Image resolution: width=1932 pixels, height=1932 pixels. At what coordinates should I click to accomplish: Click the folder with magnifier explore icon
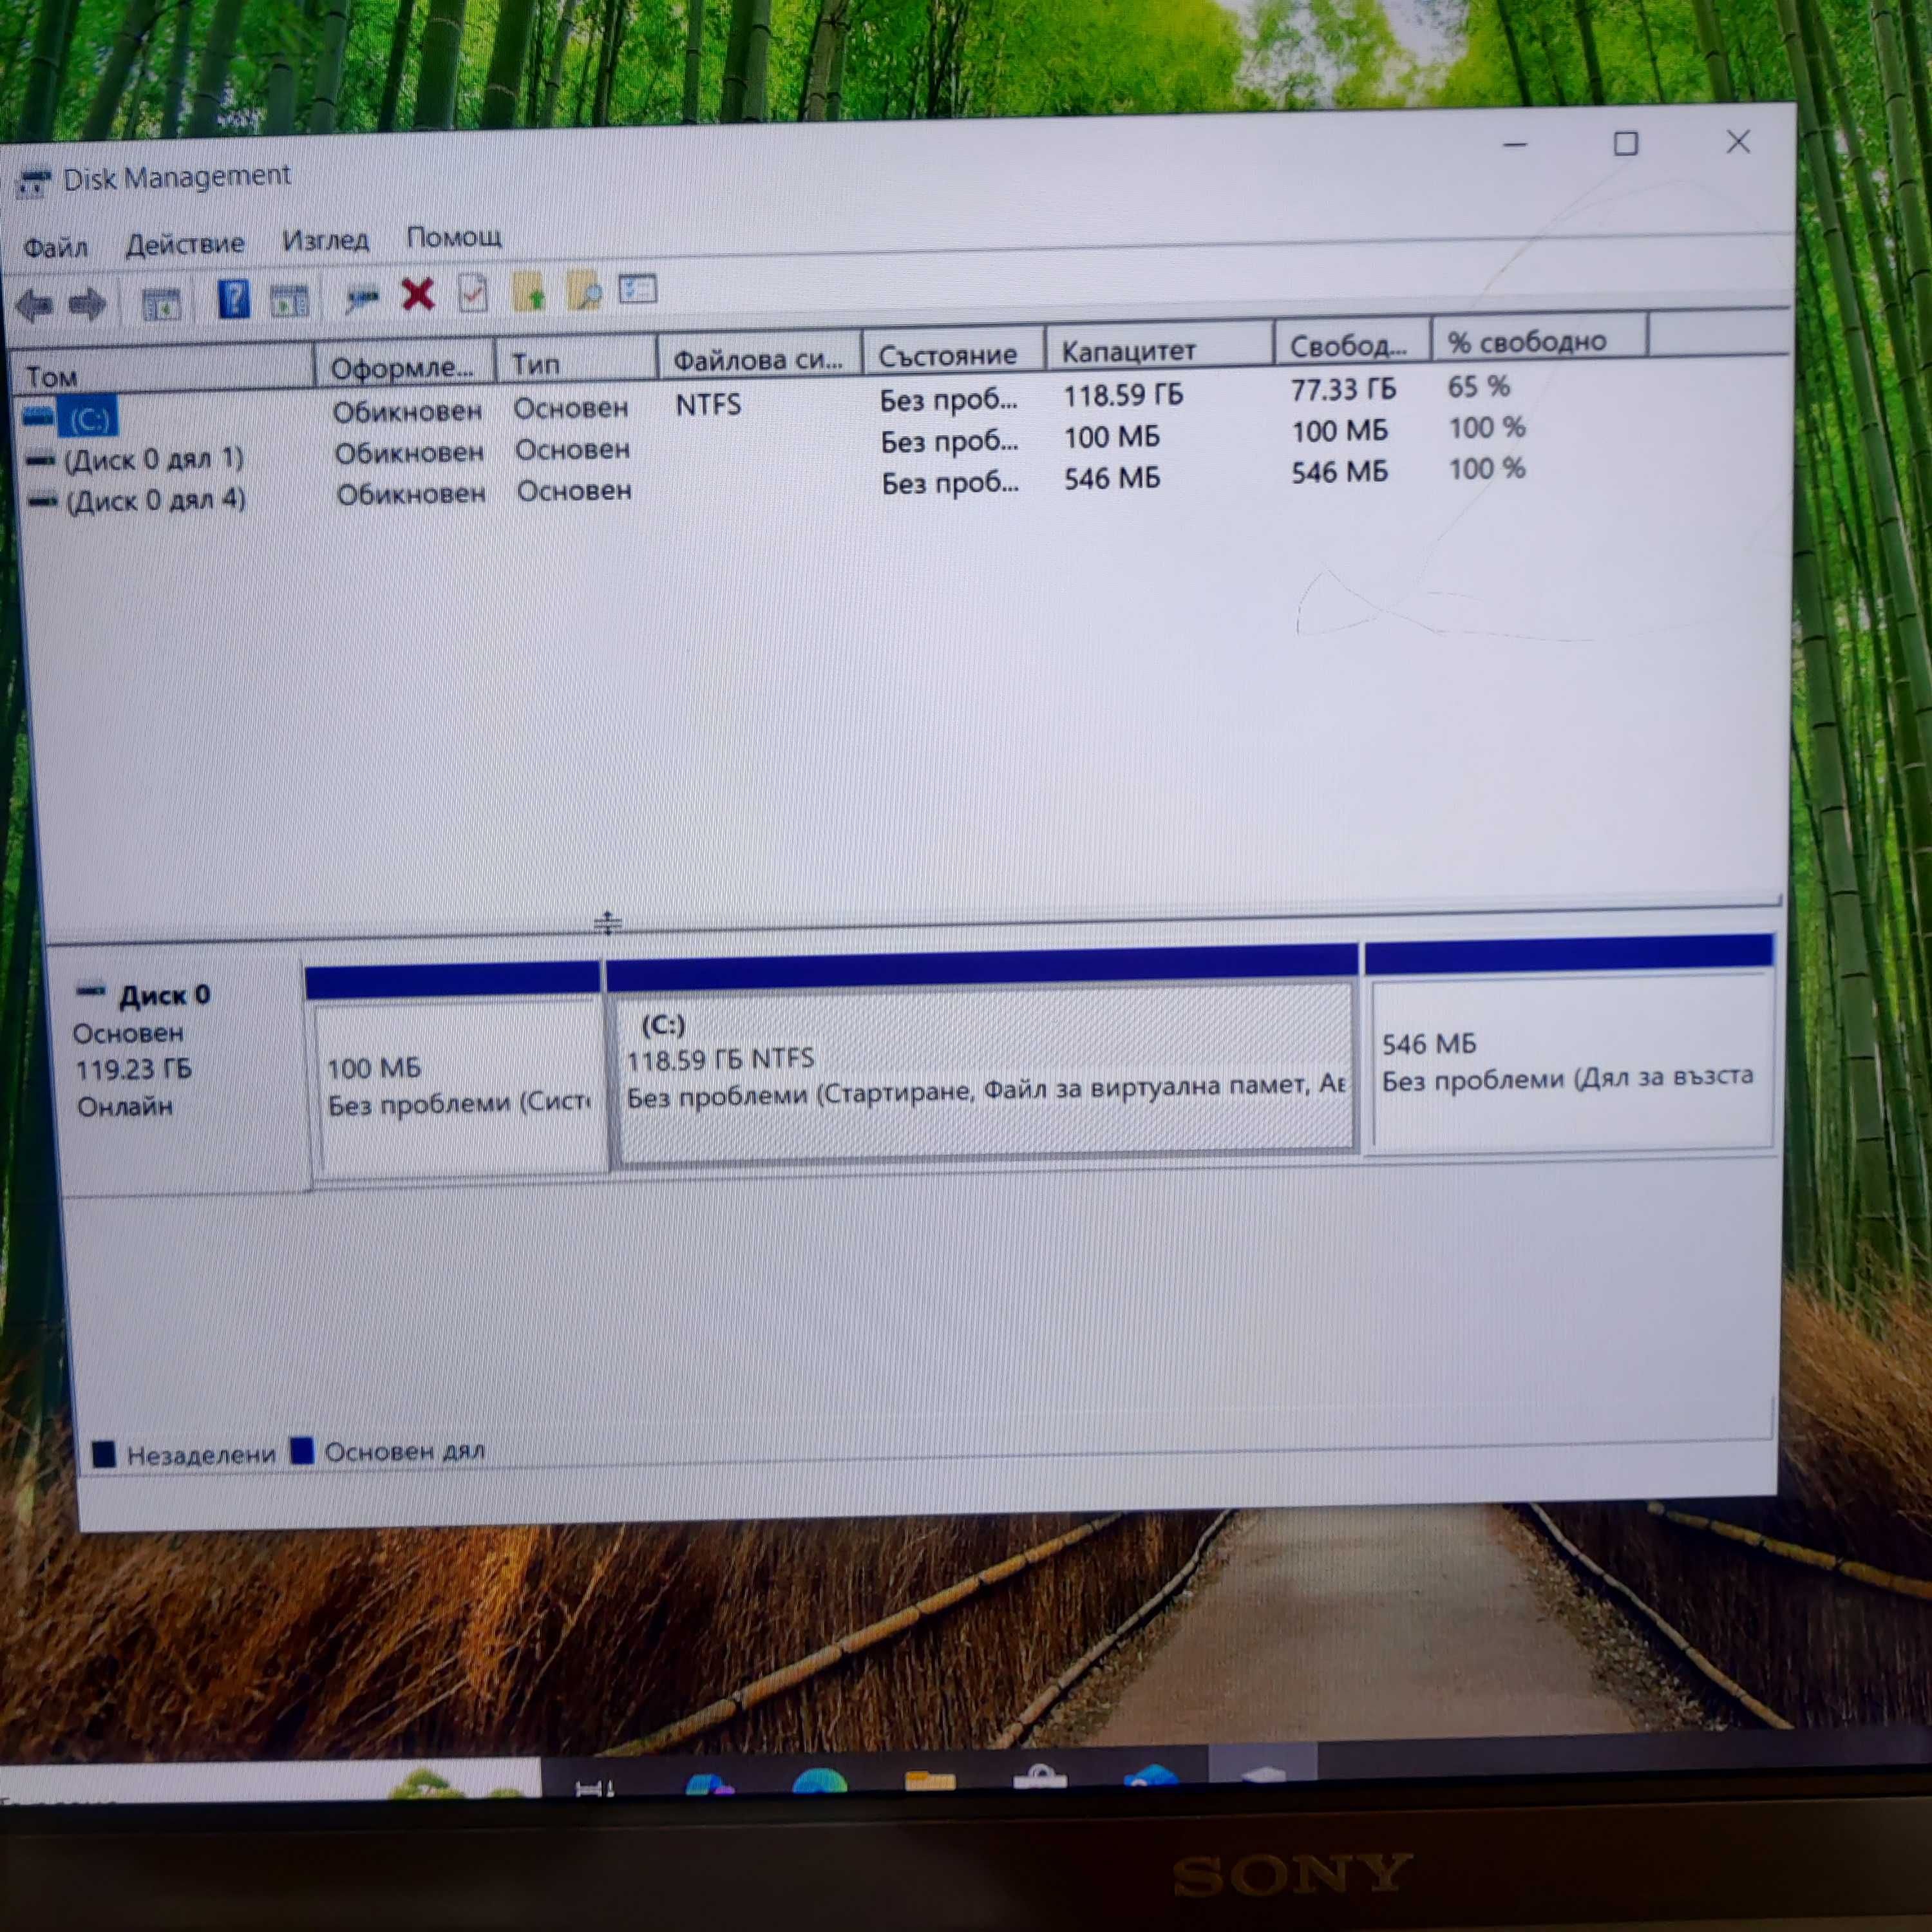(x=584, y=291)
